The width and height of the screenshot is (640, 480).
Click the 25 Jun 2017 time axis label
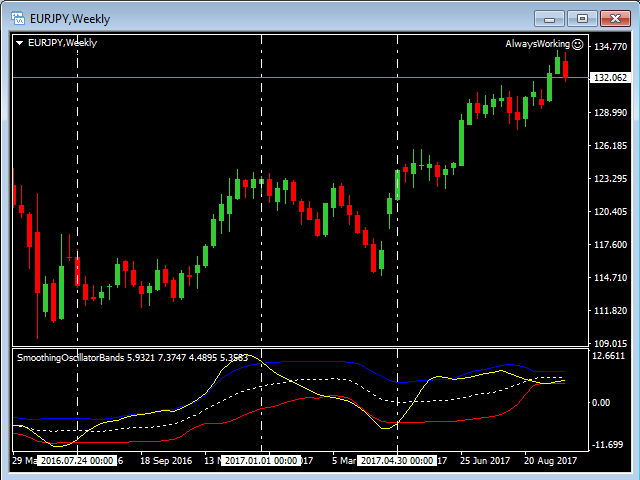pos(485,461)
